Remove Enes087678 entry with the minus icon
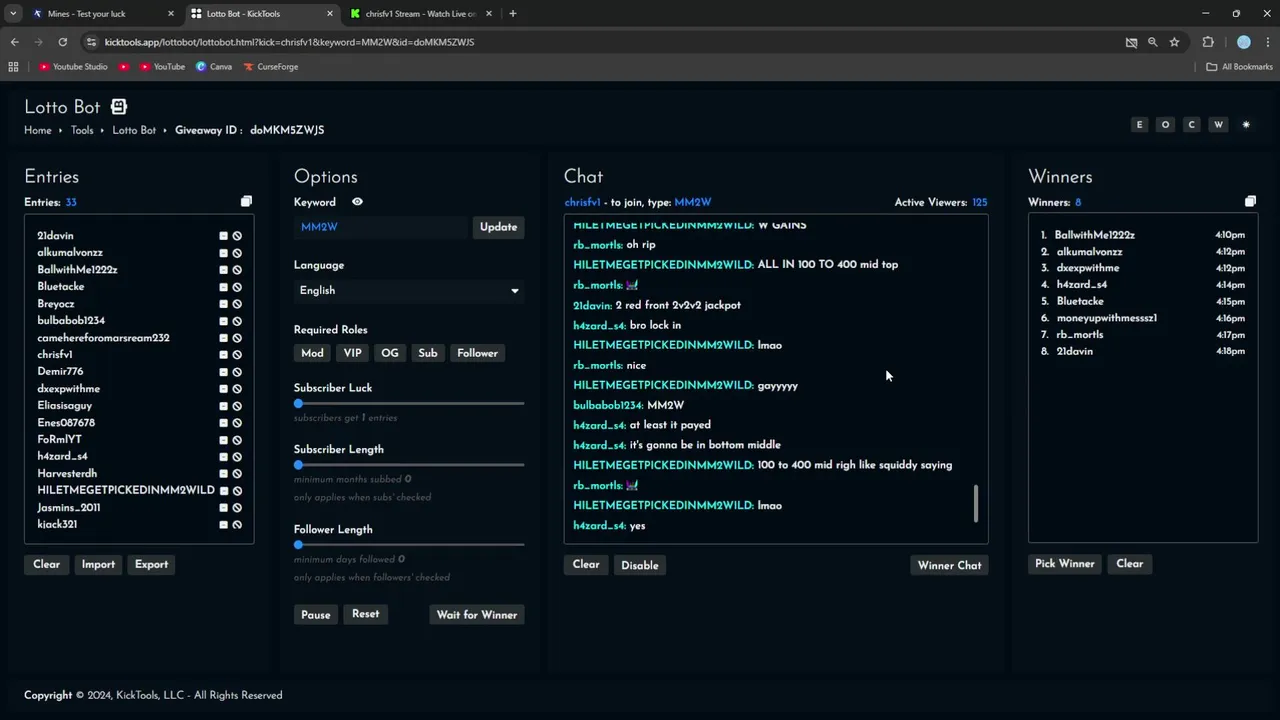1280x720 pixels. click(223, 423)
